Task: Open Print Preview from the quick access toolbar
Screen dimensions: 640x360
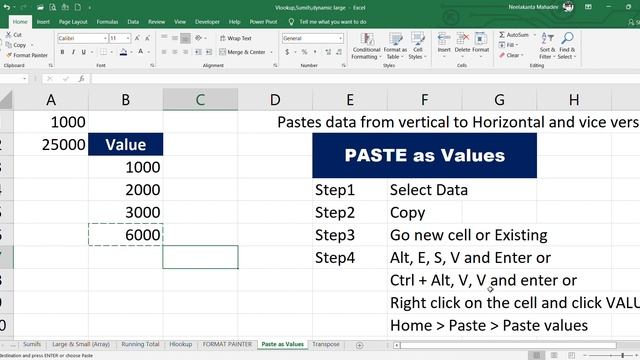Action: point(53,7)
